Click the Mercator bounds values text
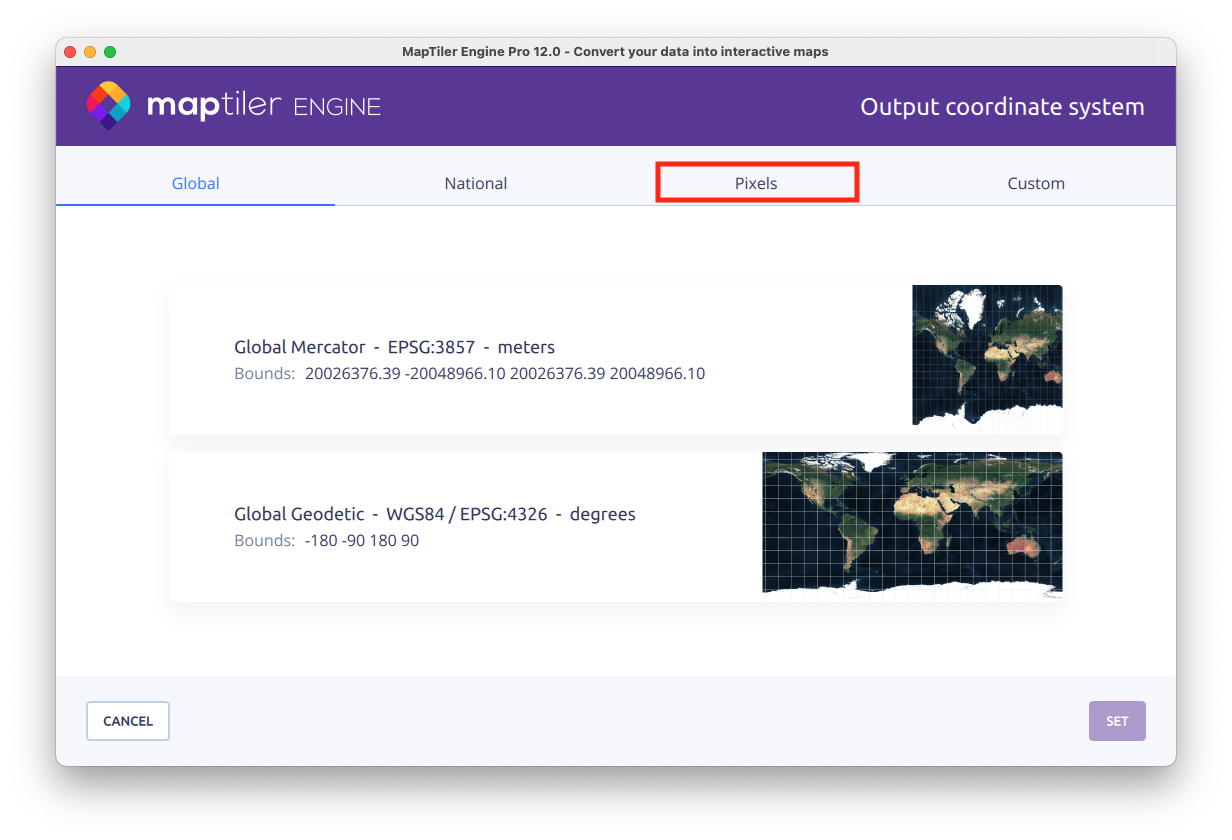The image size is (1232, 840). [x=504, y=374]
